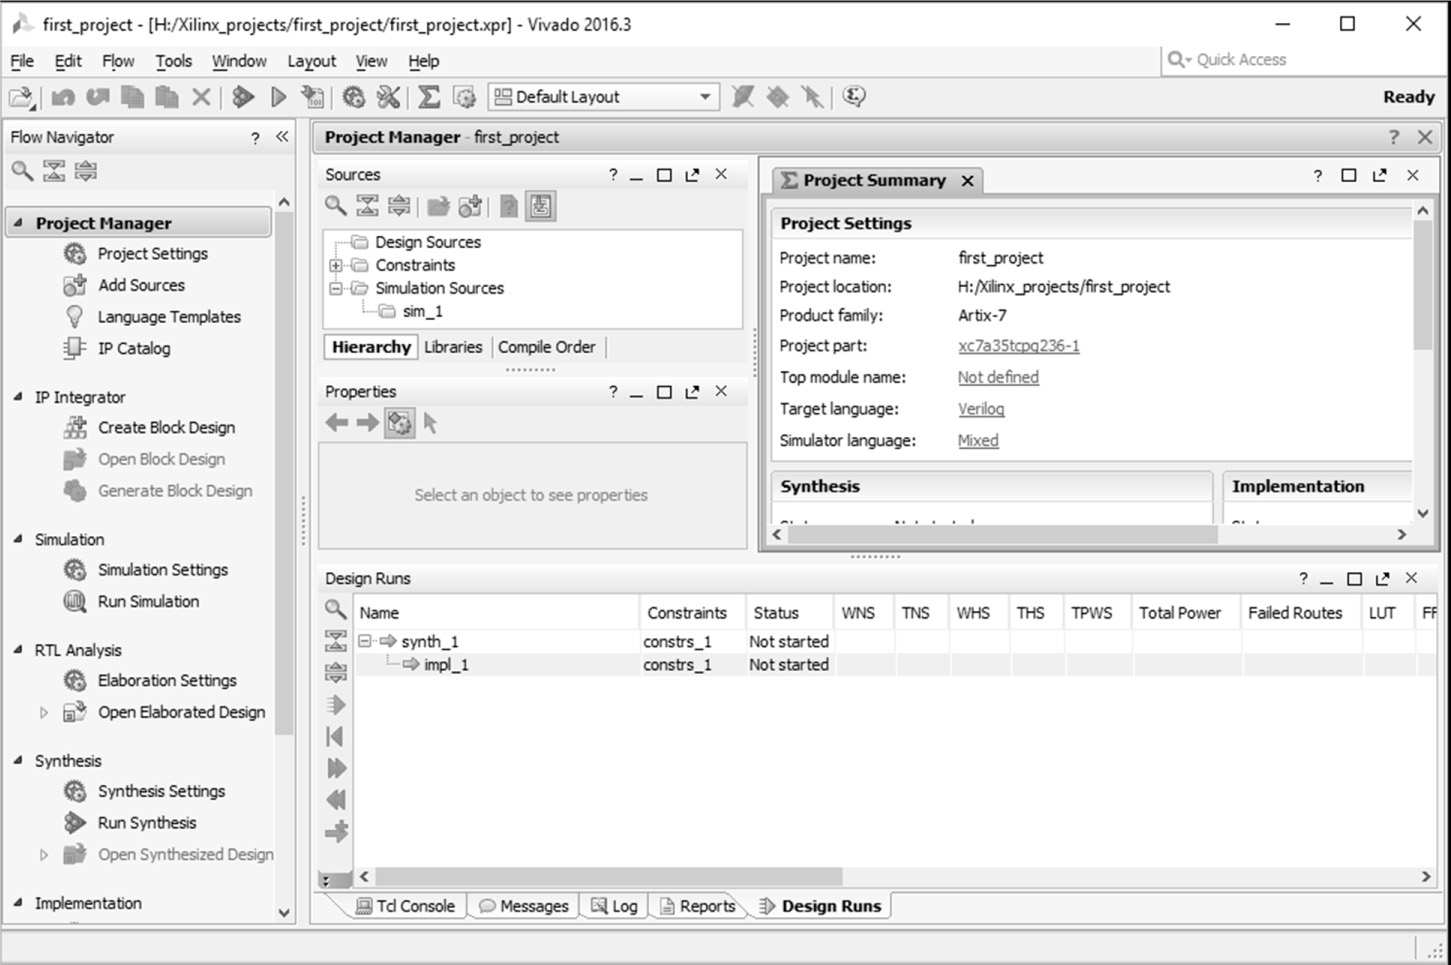Click Run Implementation play icon in toolbar
The height and width of the screenshot is (965, 1451).
278,97
